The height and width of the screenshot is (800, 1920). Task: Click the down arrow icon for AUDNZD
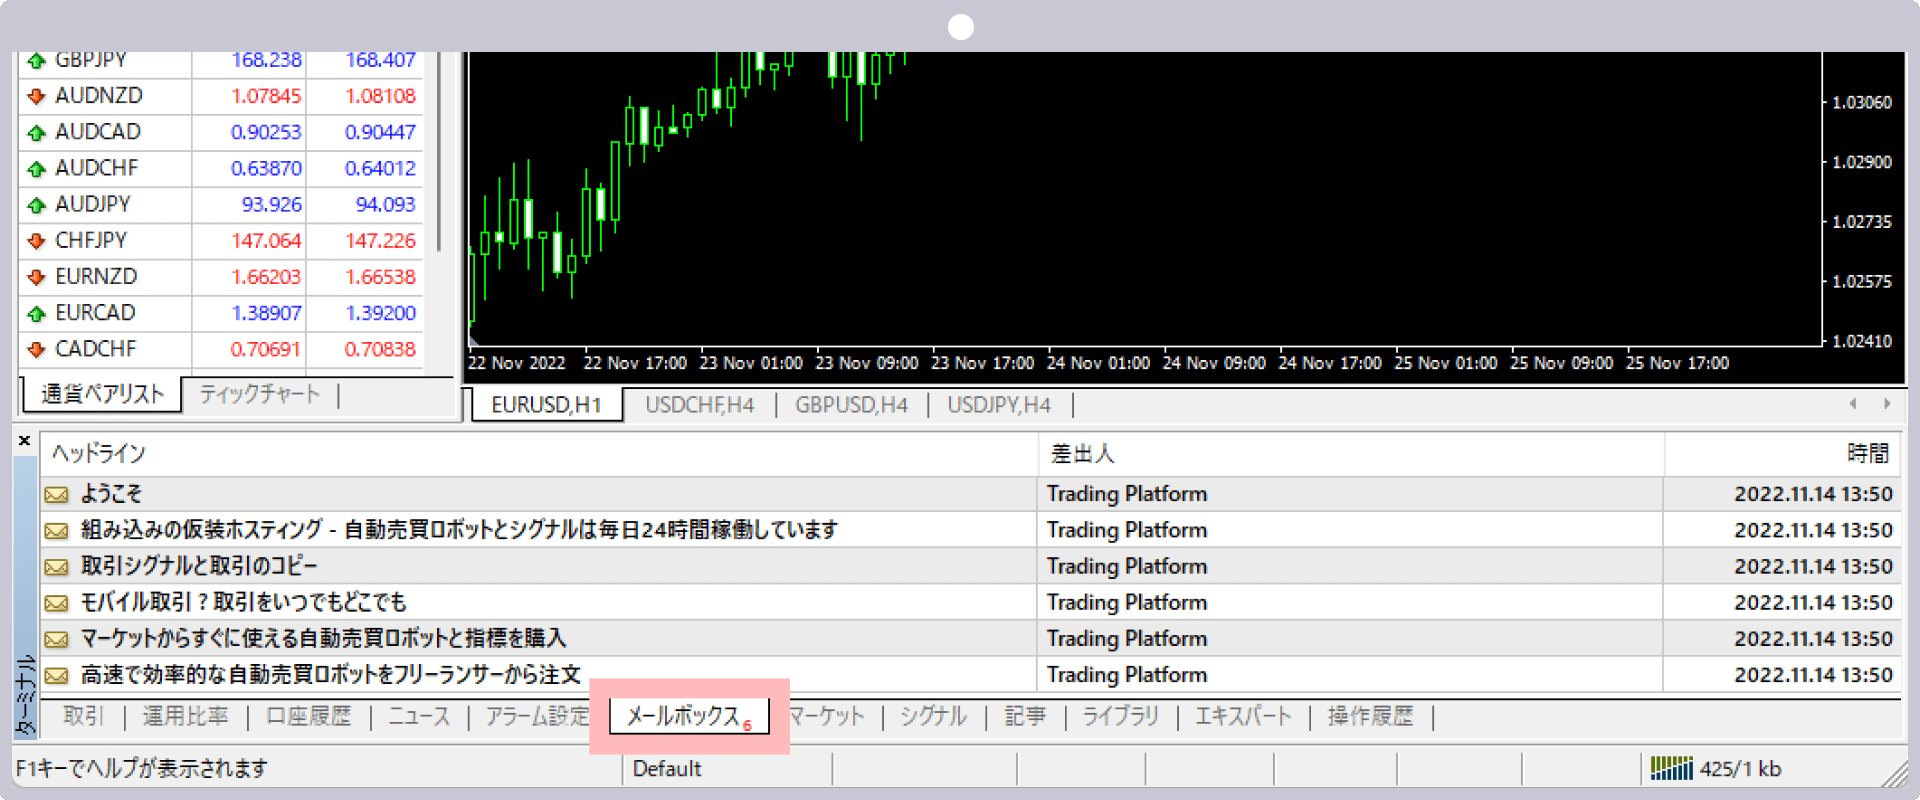(37, 96)
